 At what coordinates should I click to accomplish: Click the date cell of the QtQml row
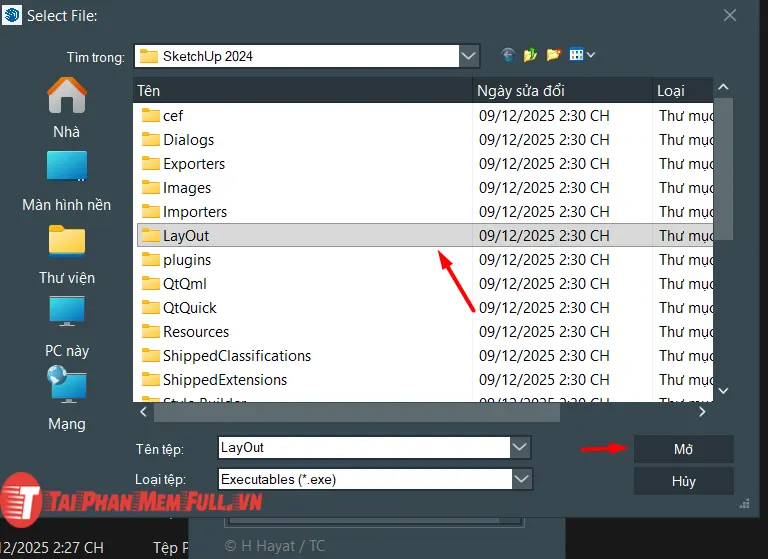544,284
